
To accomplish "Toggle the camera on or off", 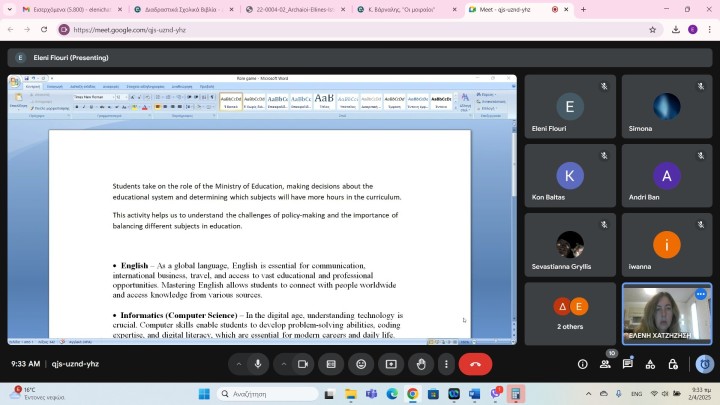I will click(303, 364).
